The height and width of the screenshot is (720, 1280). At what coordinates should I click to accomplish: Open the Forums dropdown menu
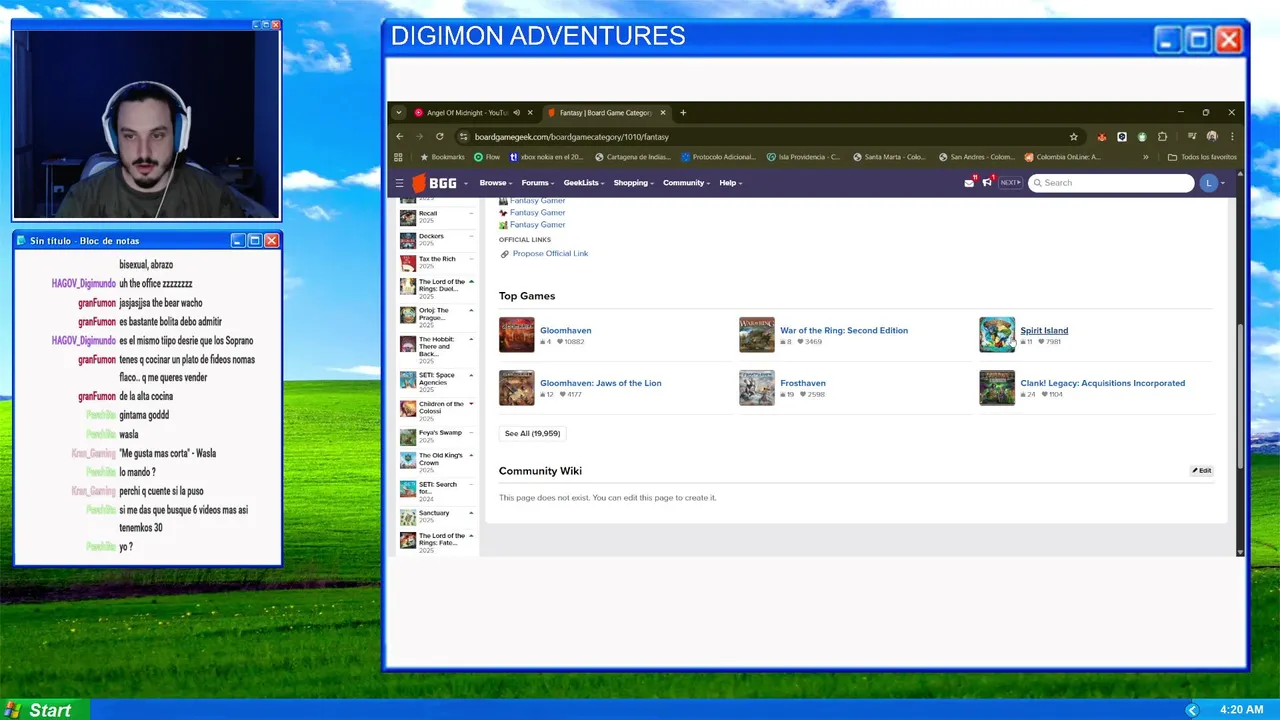538,183
